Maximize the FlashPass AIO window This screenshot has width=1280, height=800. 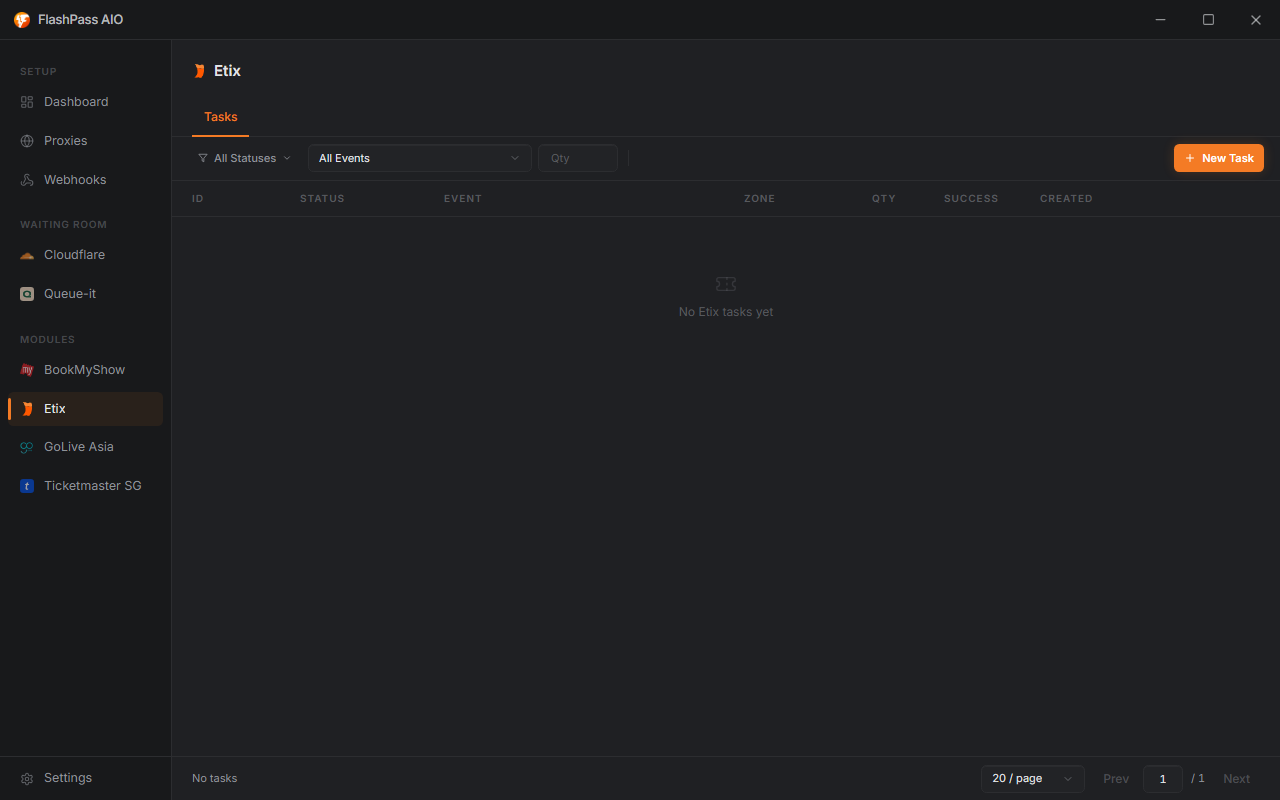pos(1208,20)
